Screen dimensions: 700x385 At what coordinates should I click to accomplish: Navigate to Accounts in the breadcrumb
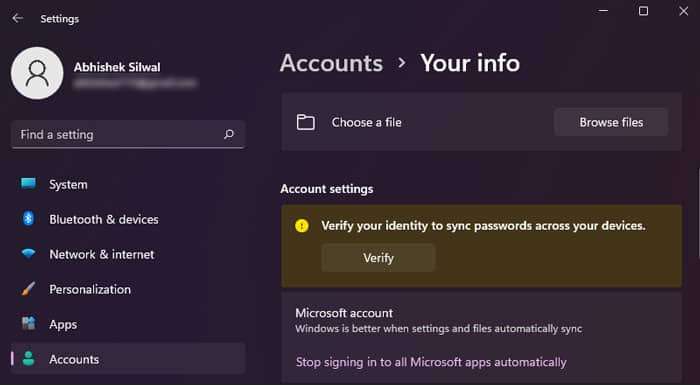[x=331, y=63]
